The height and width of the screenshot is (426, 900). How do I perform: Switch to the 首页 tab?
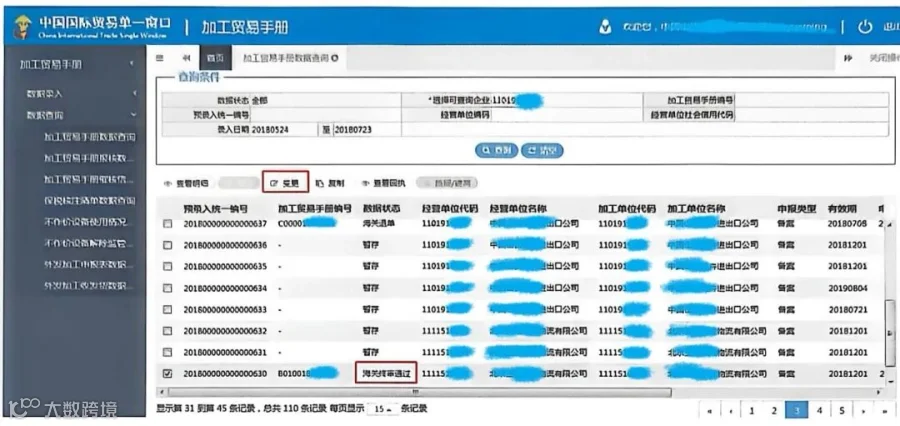point(215,58)
